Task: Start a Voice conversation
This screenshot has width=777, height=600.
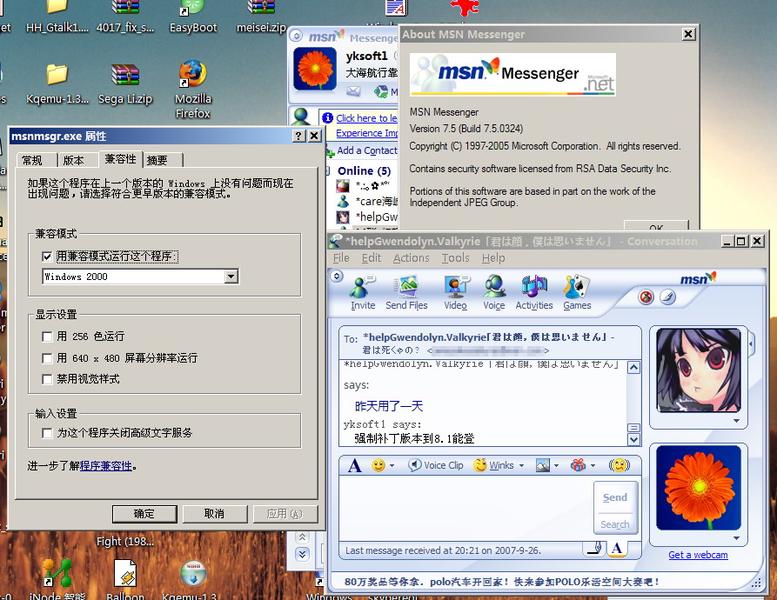Action: (x=494, y=292)
